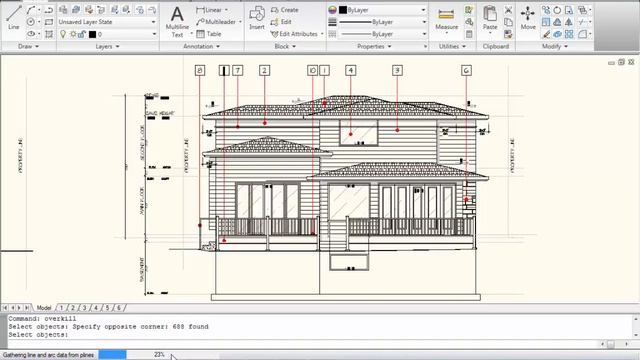Toggle layer 0 lock icon
The width and height of the screenshot is (640, 360).
(82, 34)
